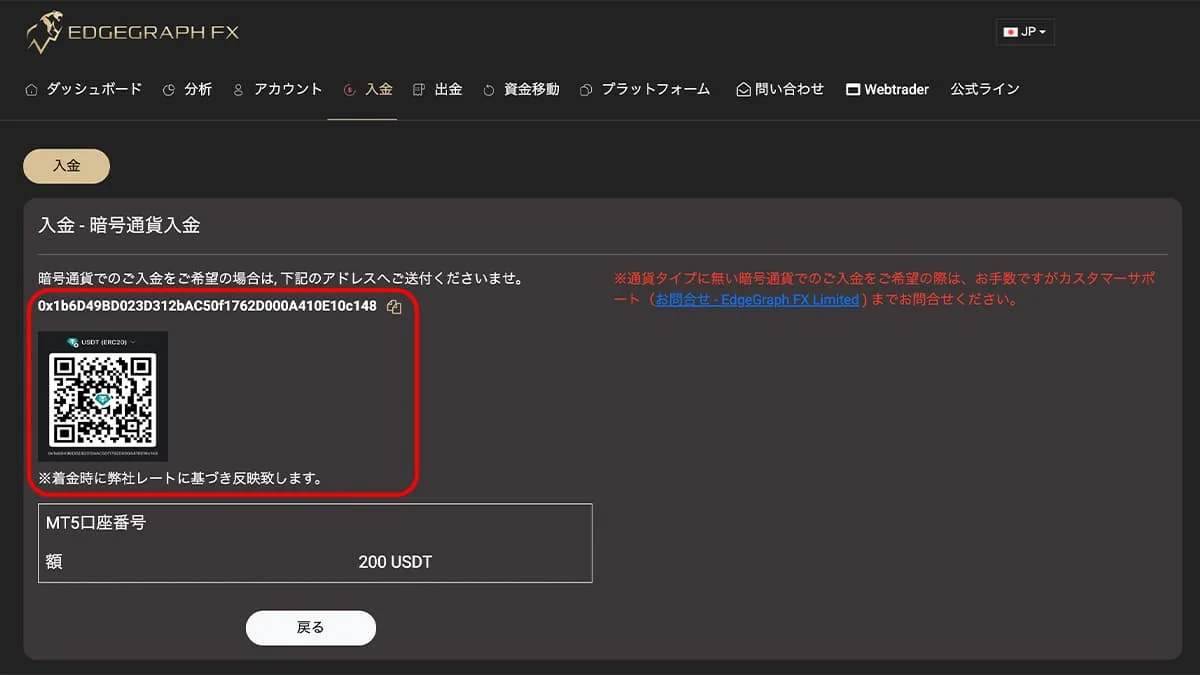Click the 戻る back button
This screenshot has height=675, width=1200.
coord(311,628)
